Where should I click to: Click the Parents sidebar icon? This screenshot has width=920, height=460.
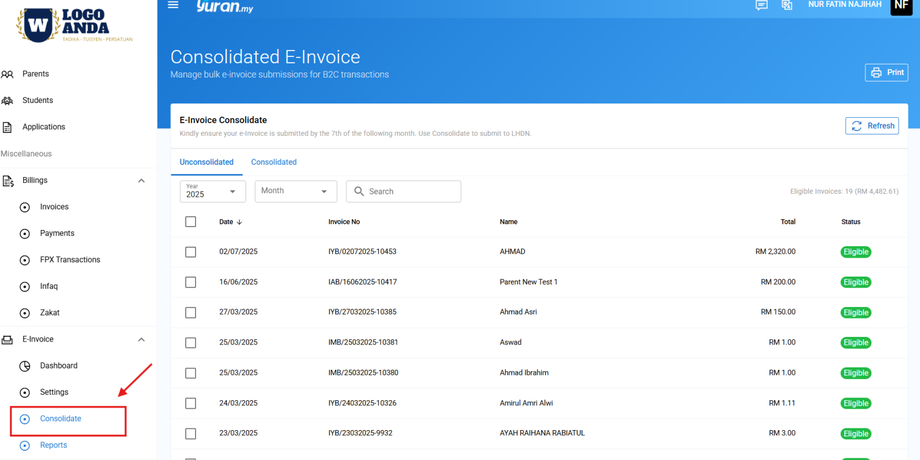point(8,74)
